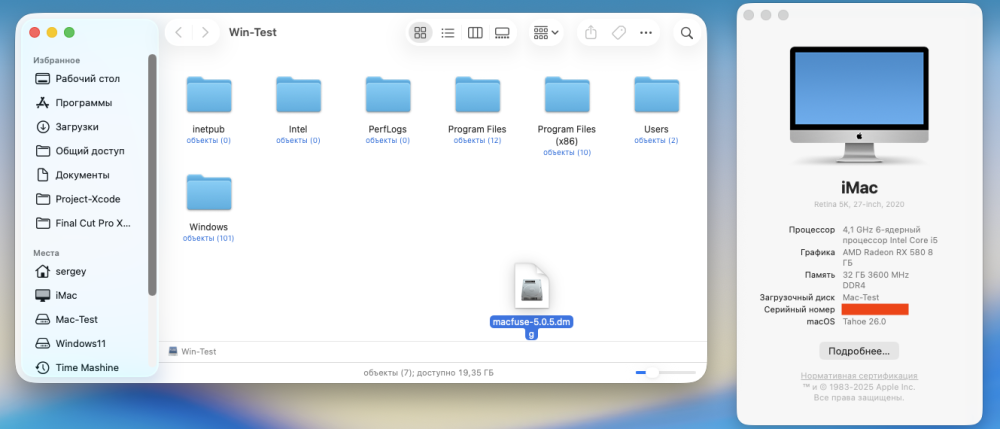Switch Finder to gallery view
1000x429 pixels.
(503, 33)
